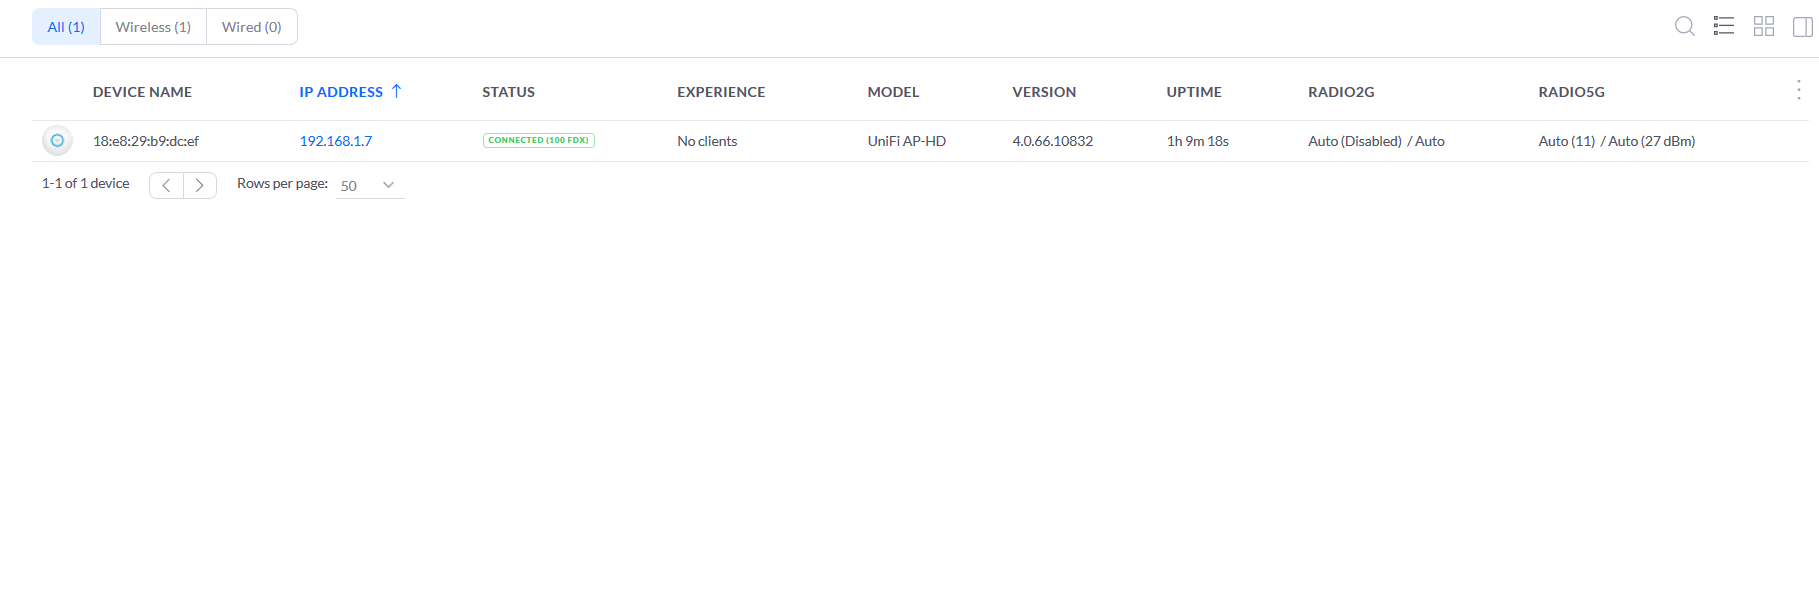Sort by Radio2G column

(x=1341, y=92)
